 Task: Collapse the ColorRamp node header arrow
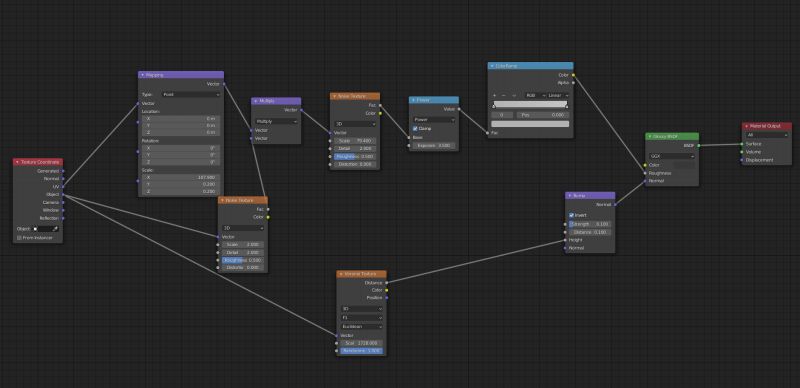pyautogui.click(x=492, y=66)
